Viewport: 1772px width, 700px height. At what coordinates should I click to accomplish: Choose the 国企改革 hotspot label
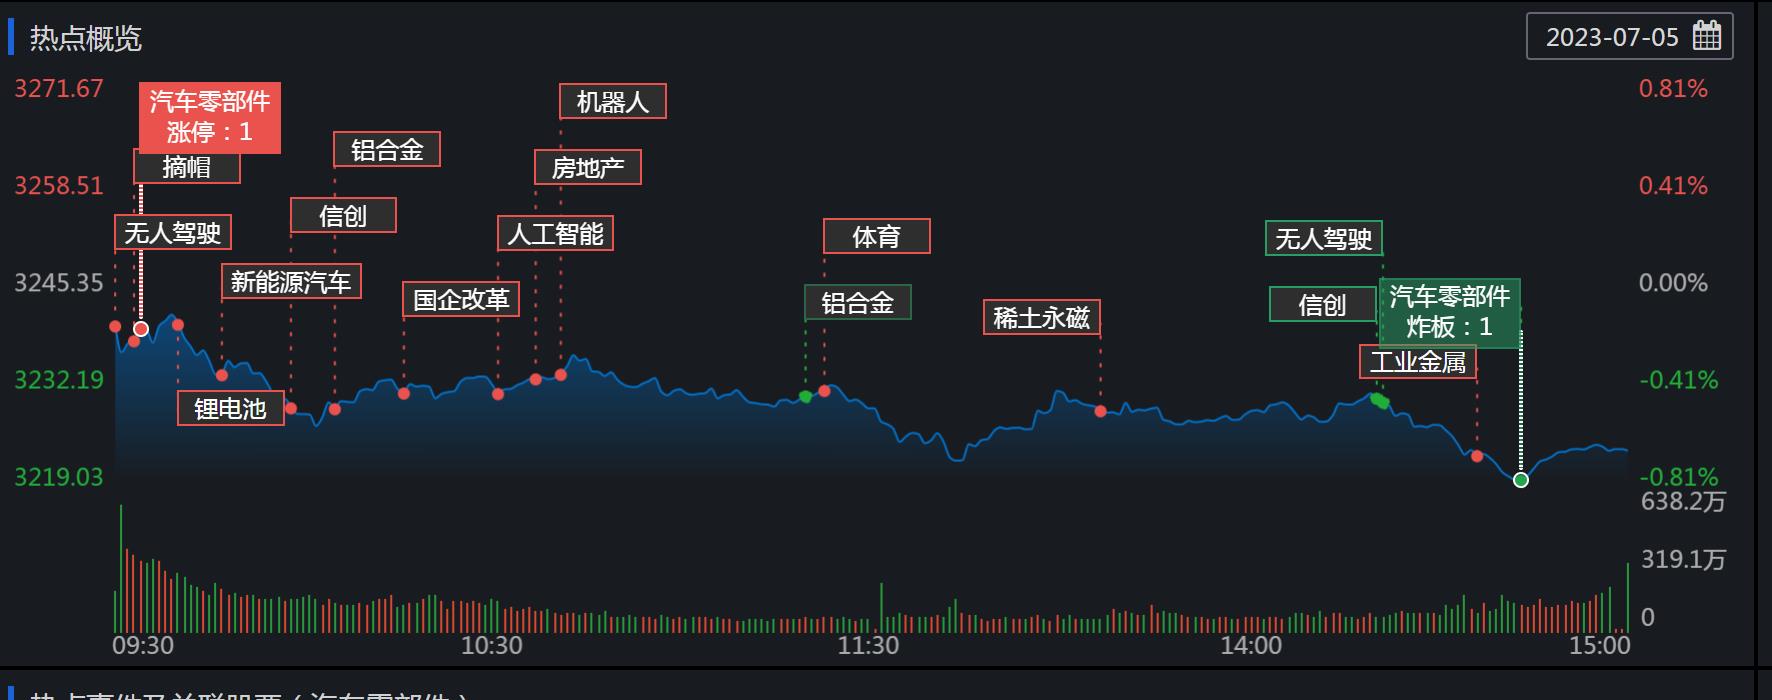pos(461,299)
